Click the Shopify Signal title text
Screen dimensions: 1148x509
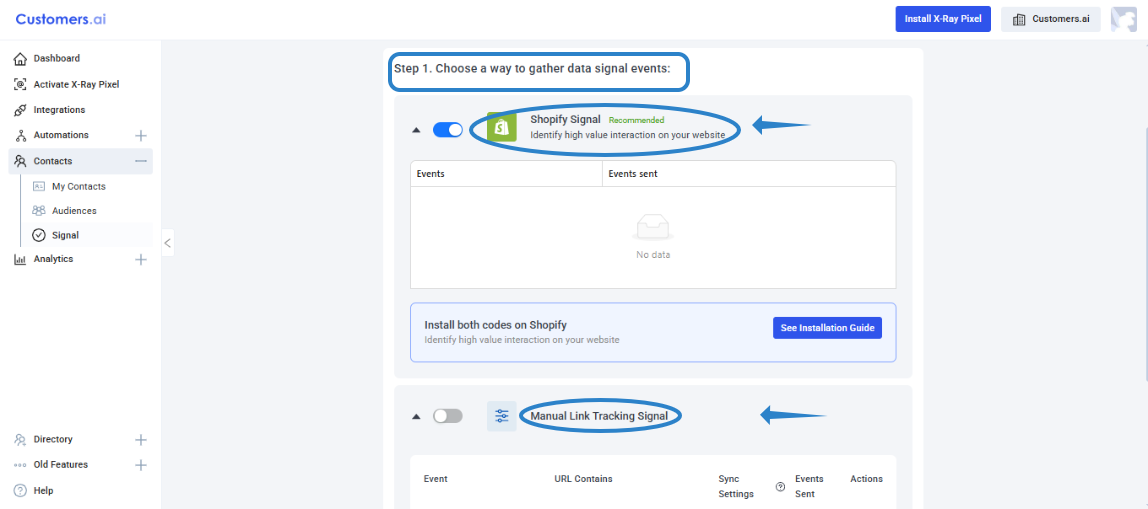565,119
